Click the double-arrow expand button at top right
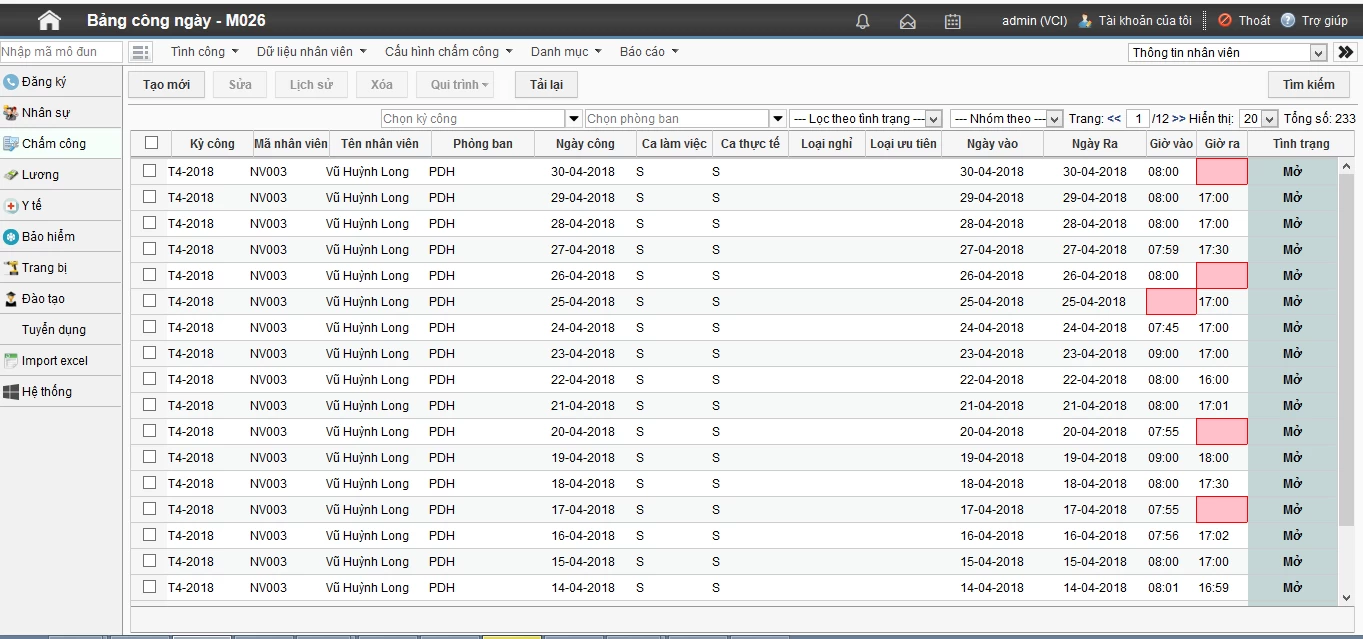This screenshot has height=639, width=1363. coord(1345,52)
